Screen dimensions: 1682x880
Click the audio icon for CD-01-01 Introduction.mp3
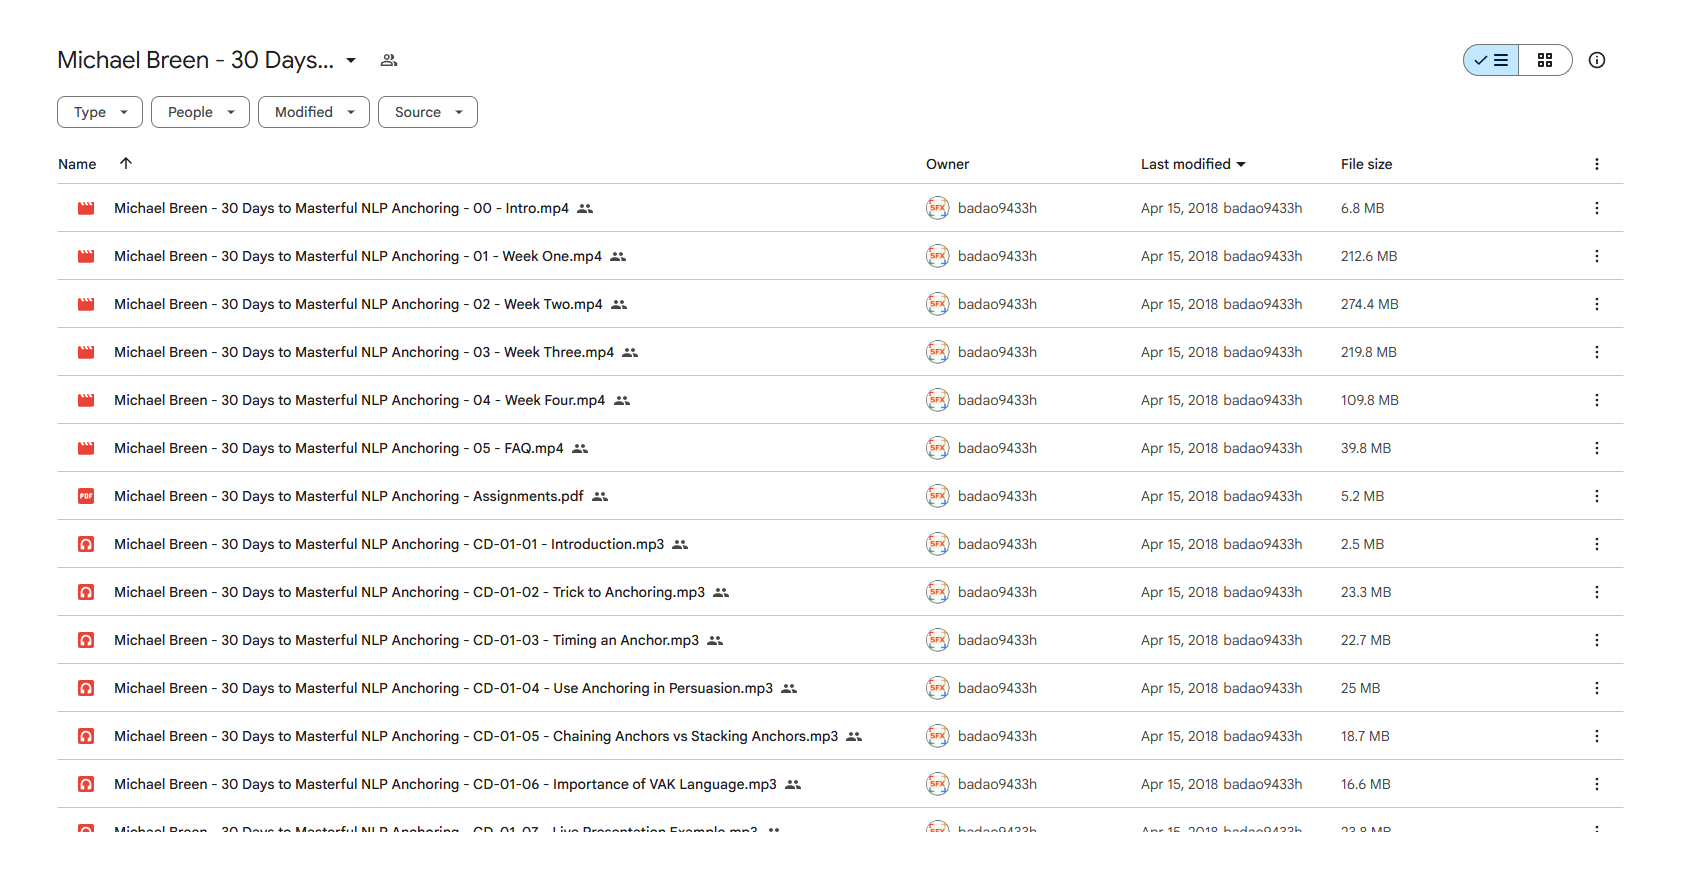coord(86,544)
